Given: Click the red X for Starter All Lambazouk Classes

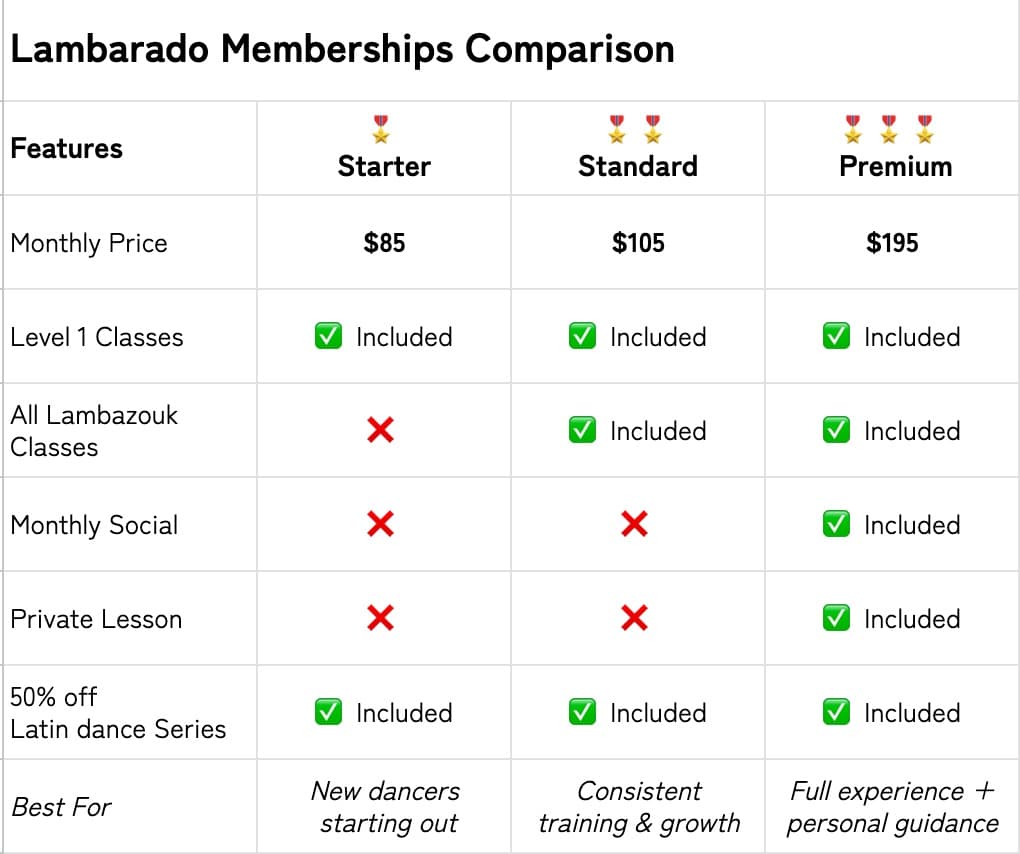Looking at the screenshot, I should (x=380, y=431).
